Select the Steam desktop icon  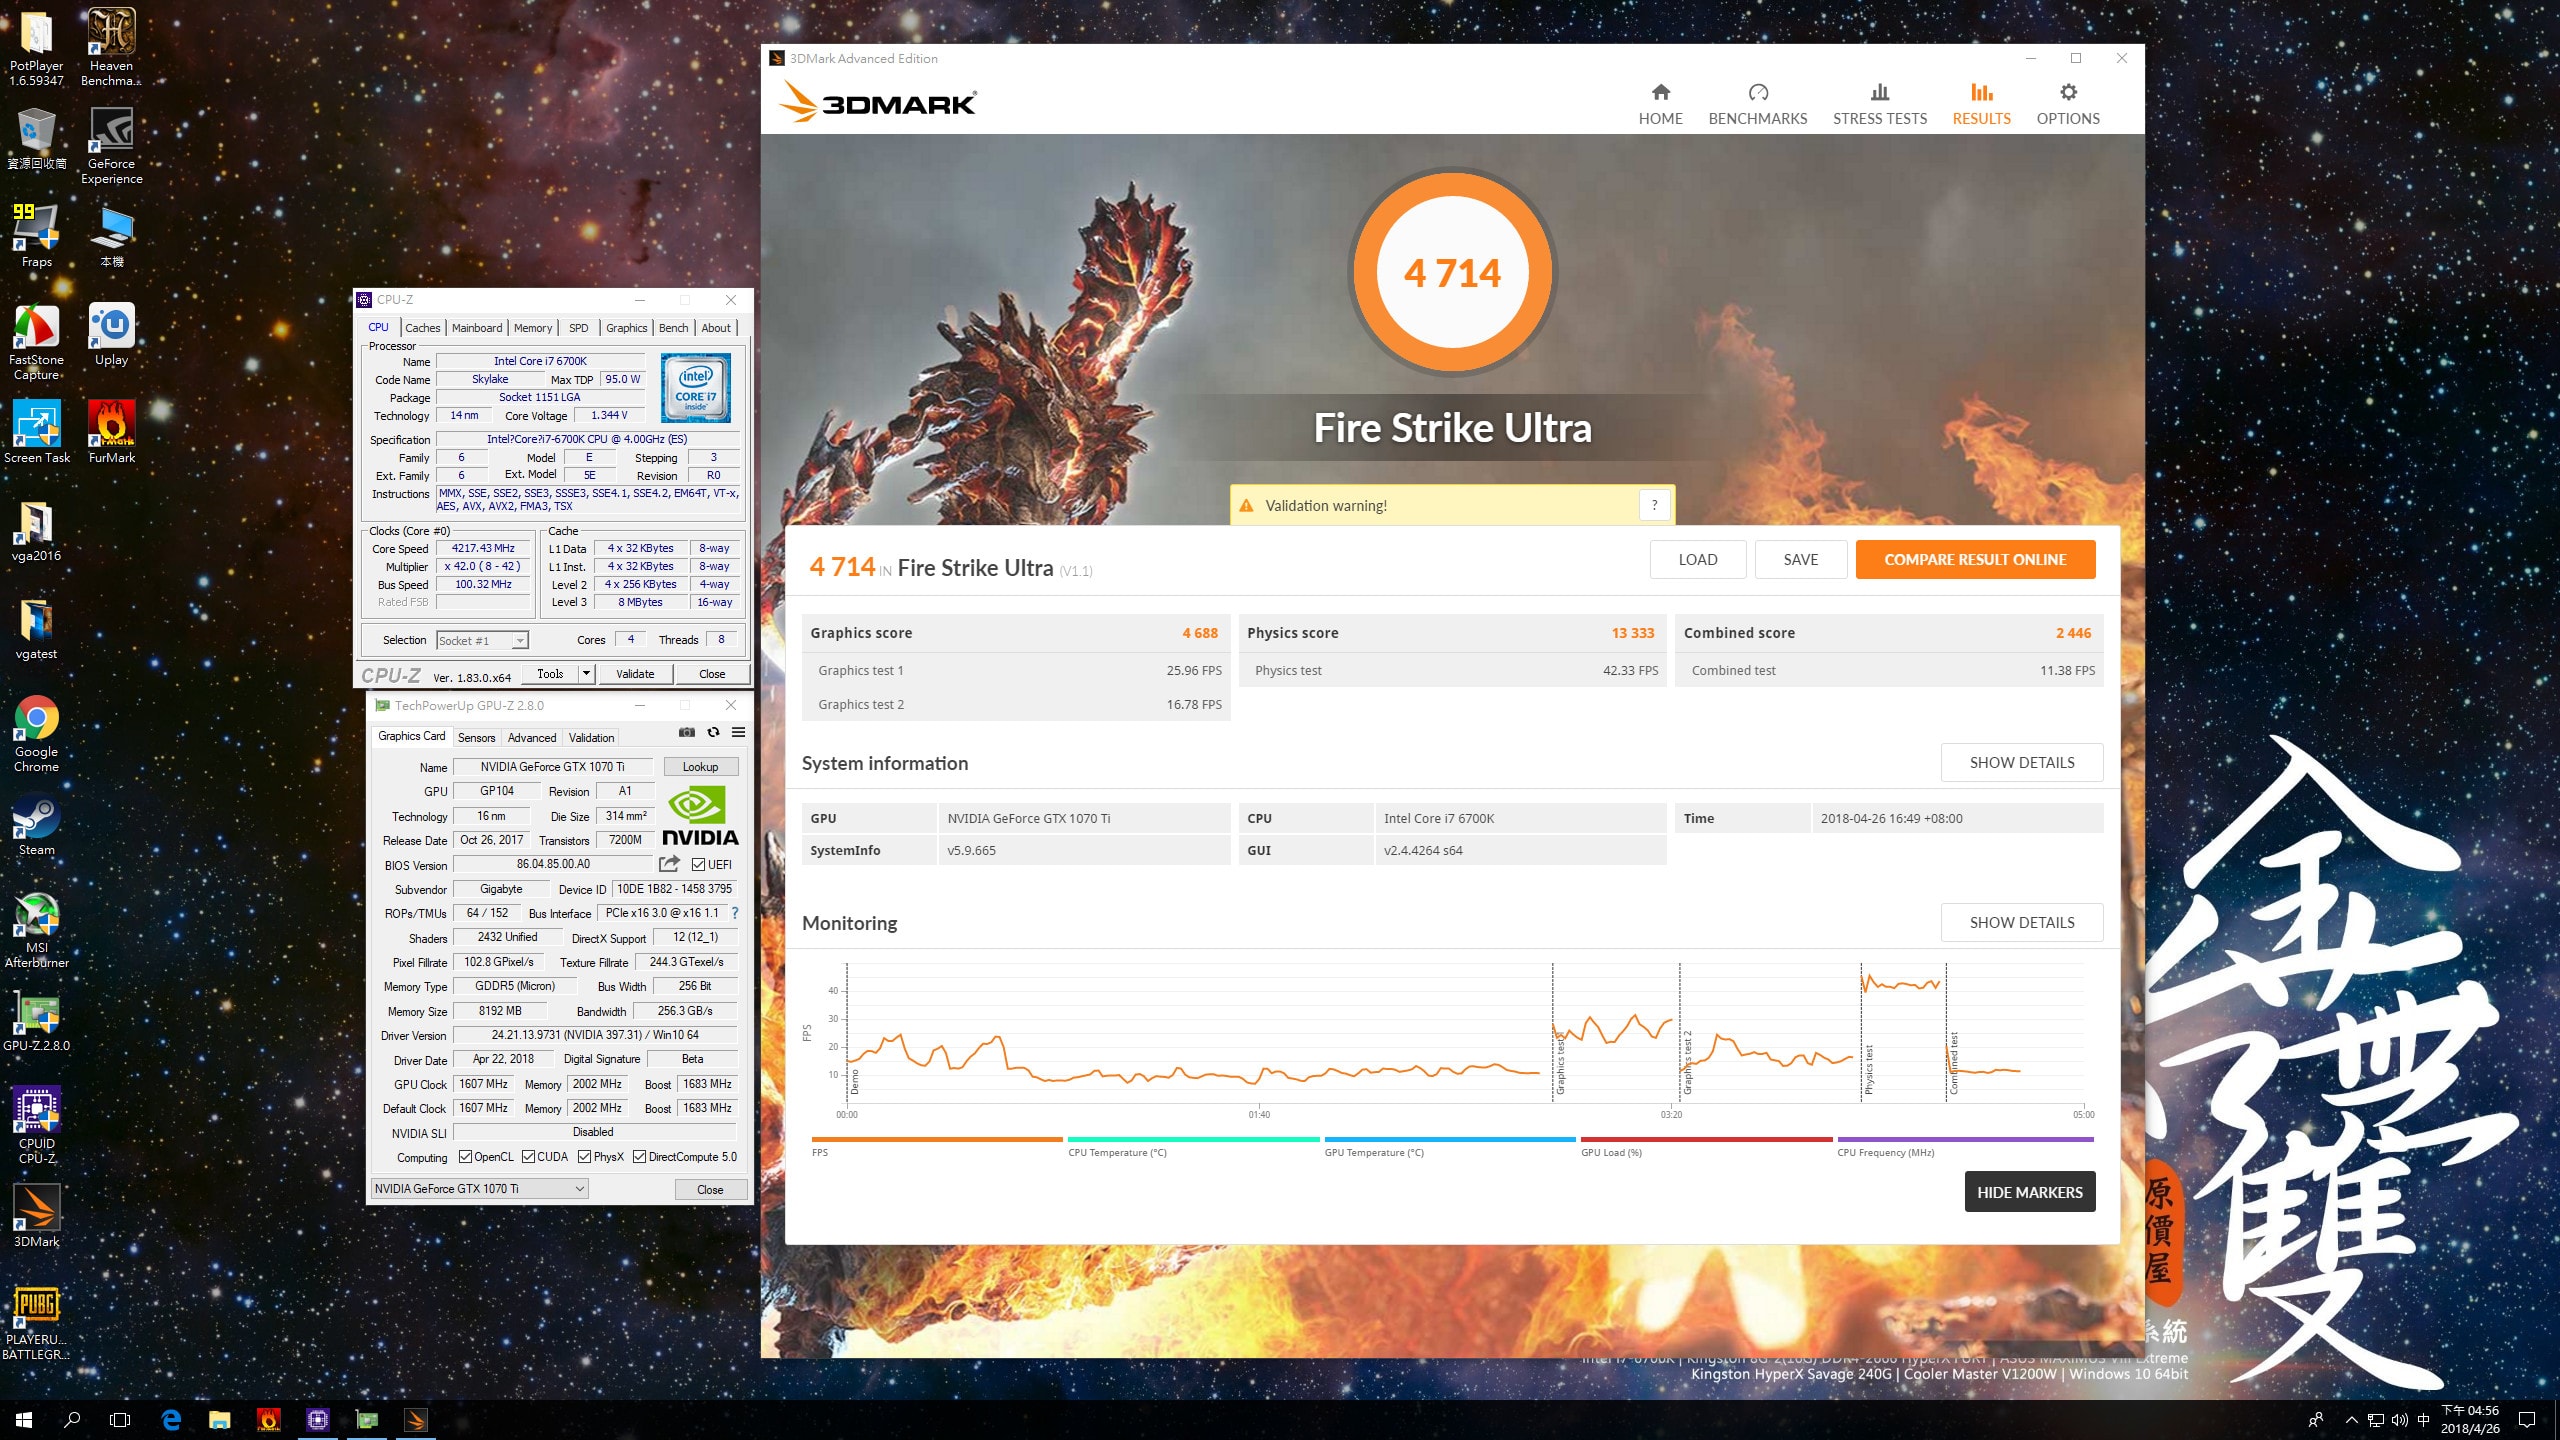tap(36, 824)
